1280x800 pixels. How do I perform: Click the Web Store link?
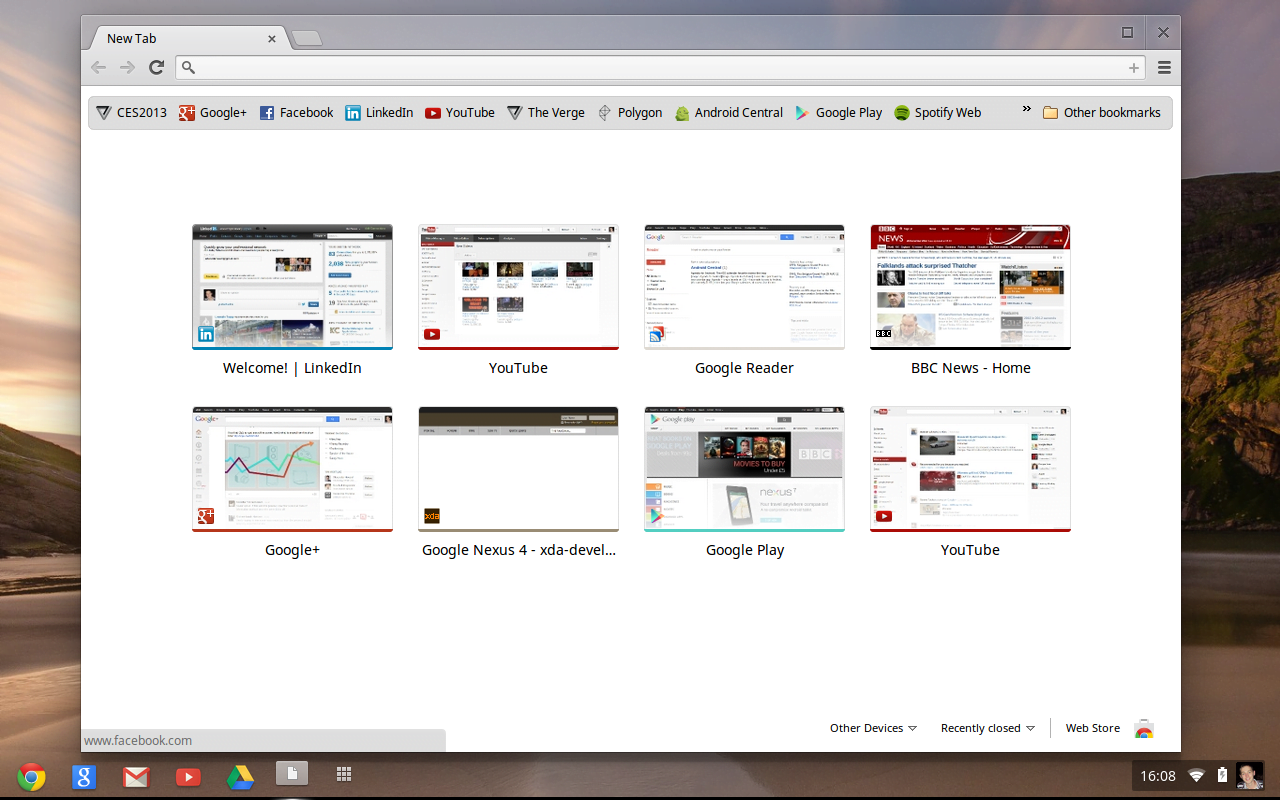1093,728
